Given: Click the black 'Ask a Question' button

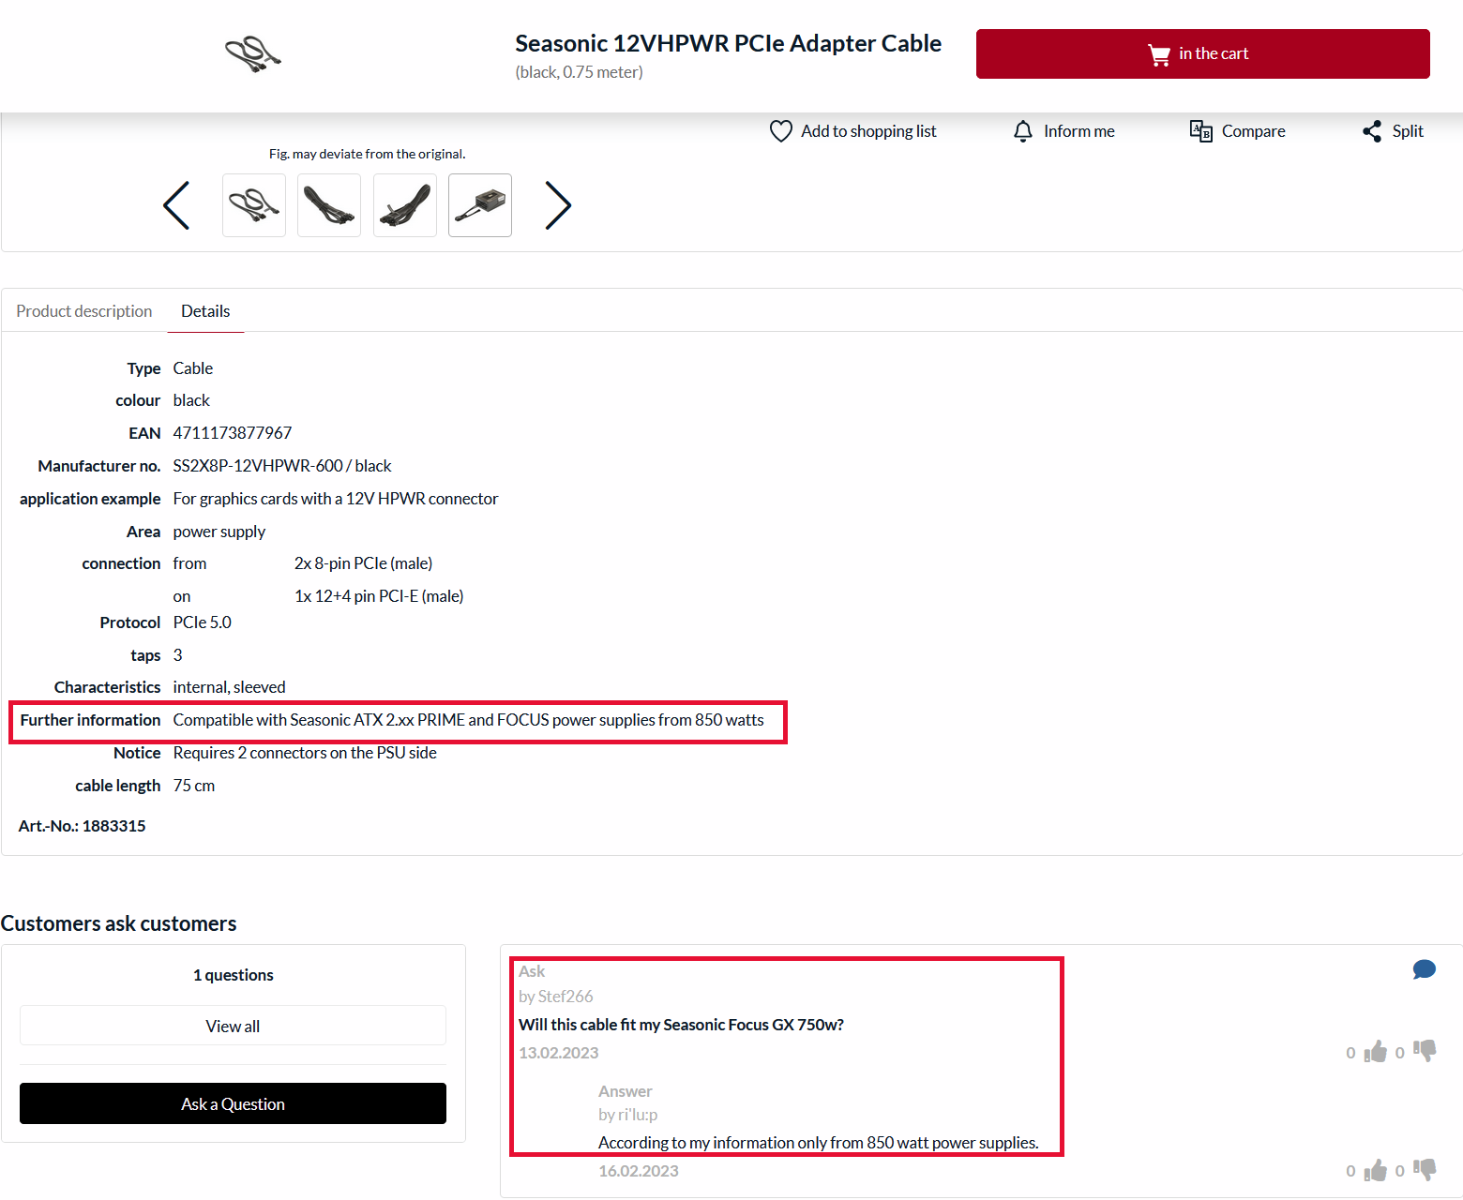Looking at the screenshot, I should click(x=233, y=1104).
